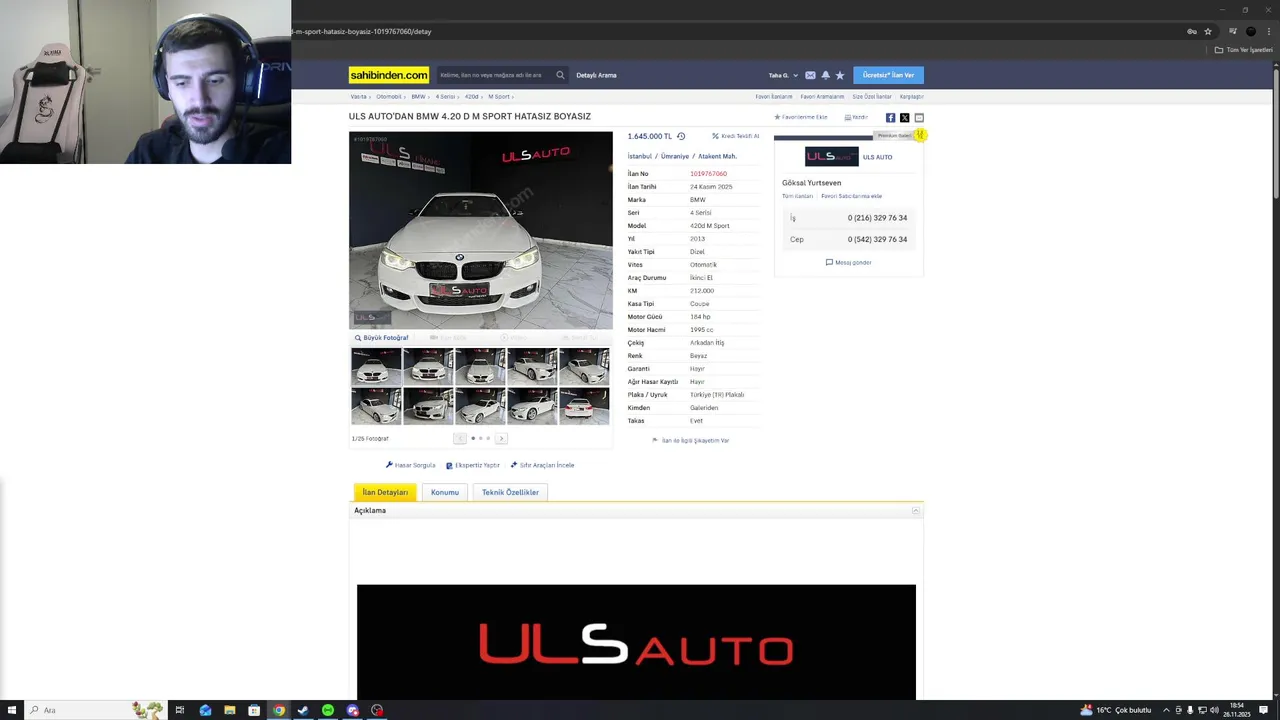Screen dimensions: 1280x720
Task: Click 420d in the breadcrumb
Action: 471,97
